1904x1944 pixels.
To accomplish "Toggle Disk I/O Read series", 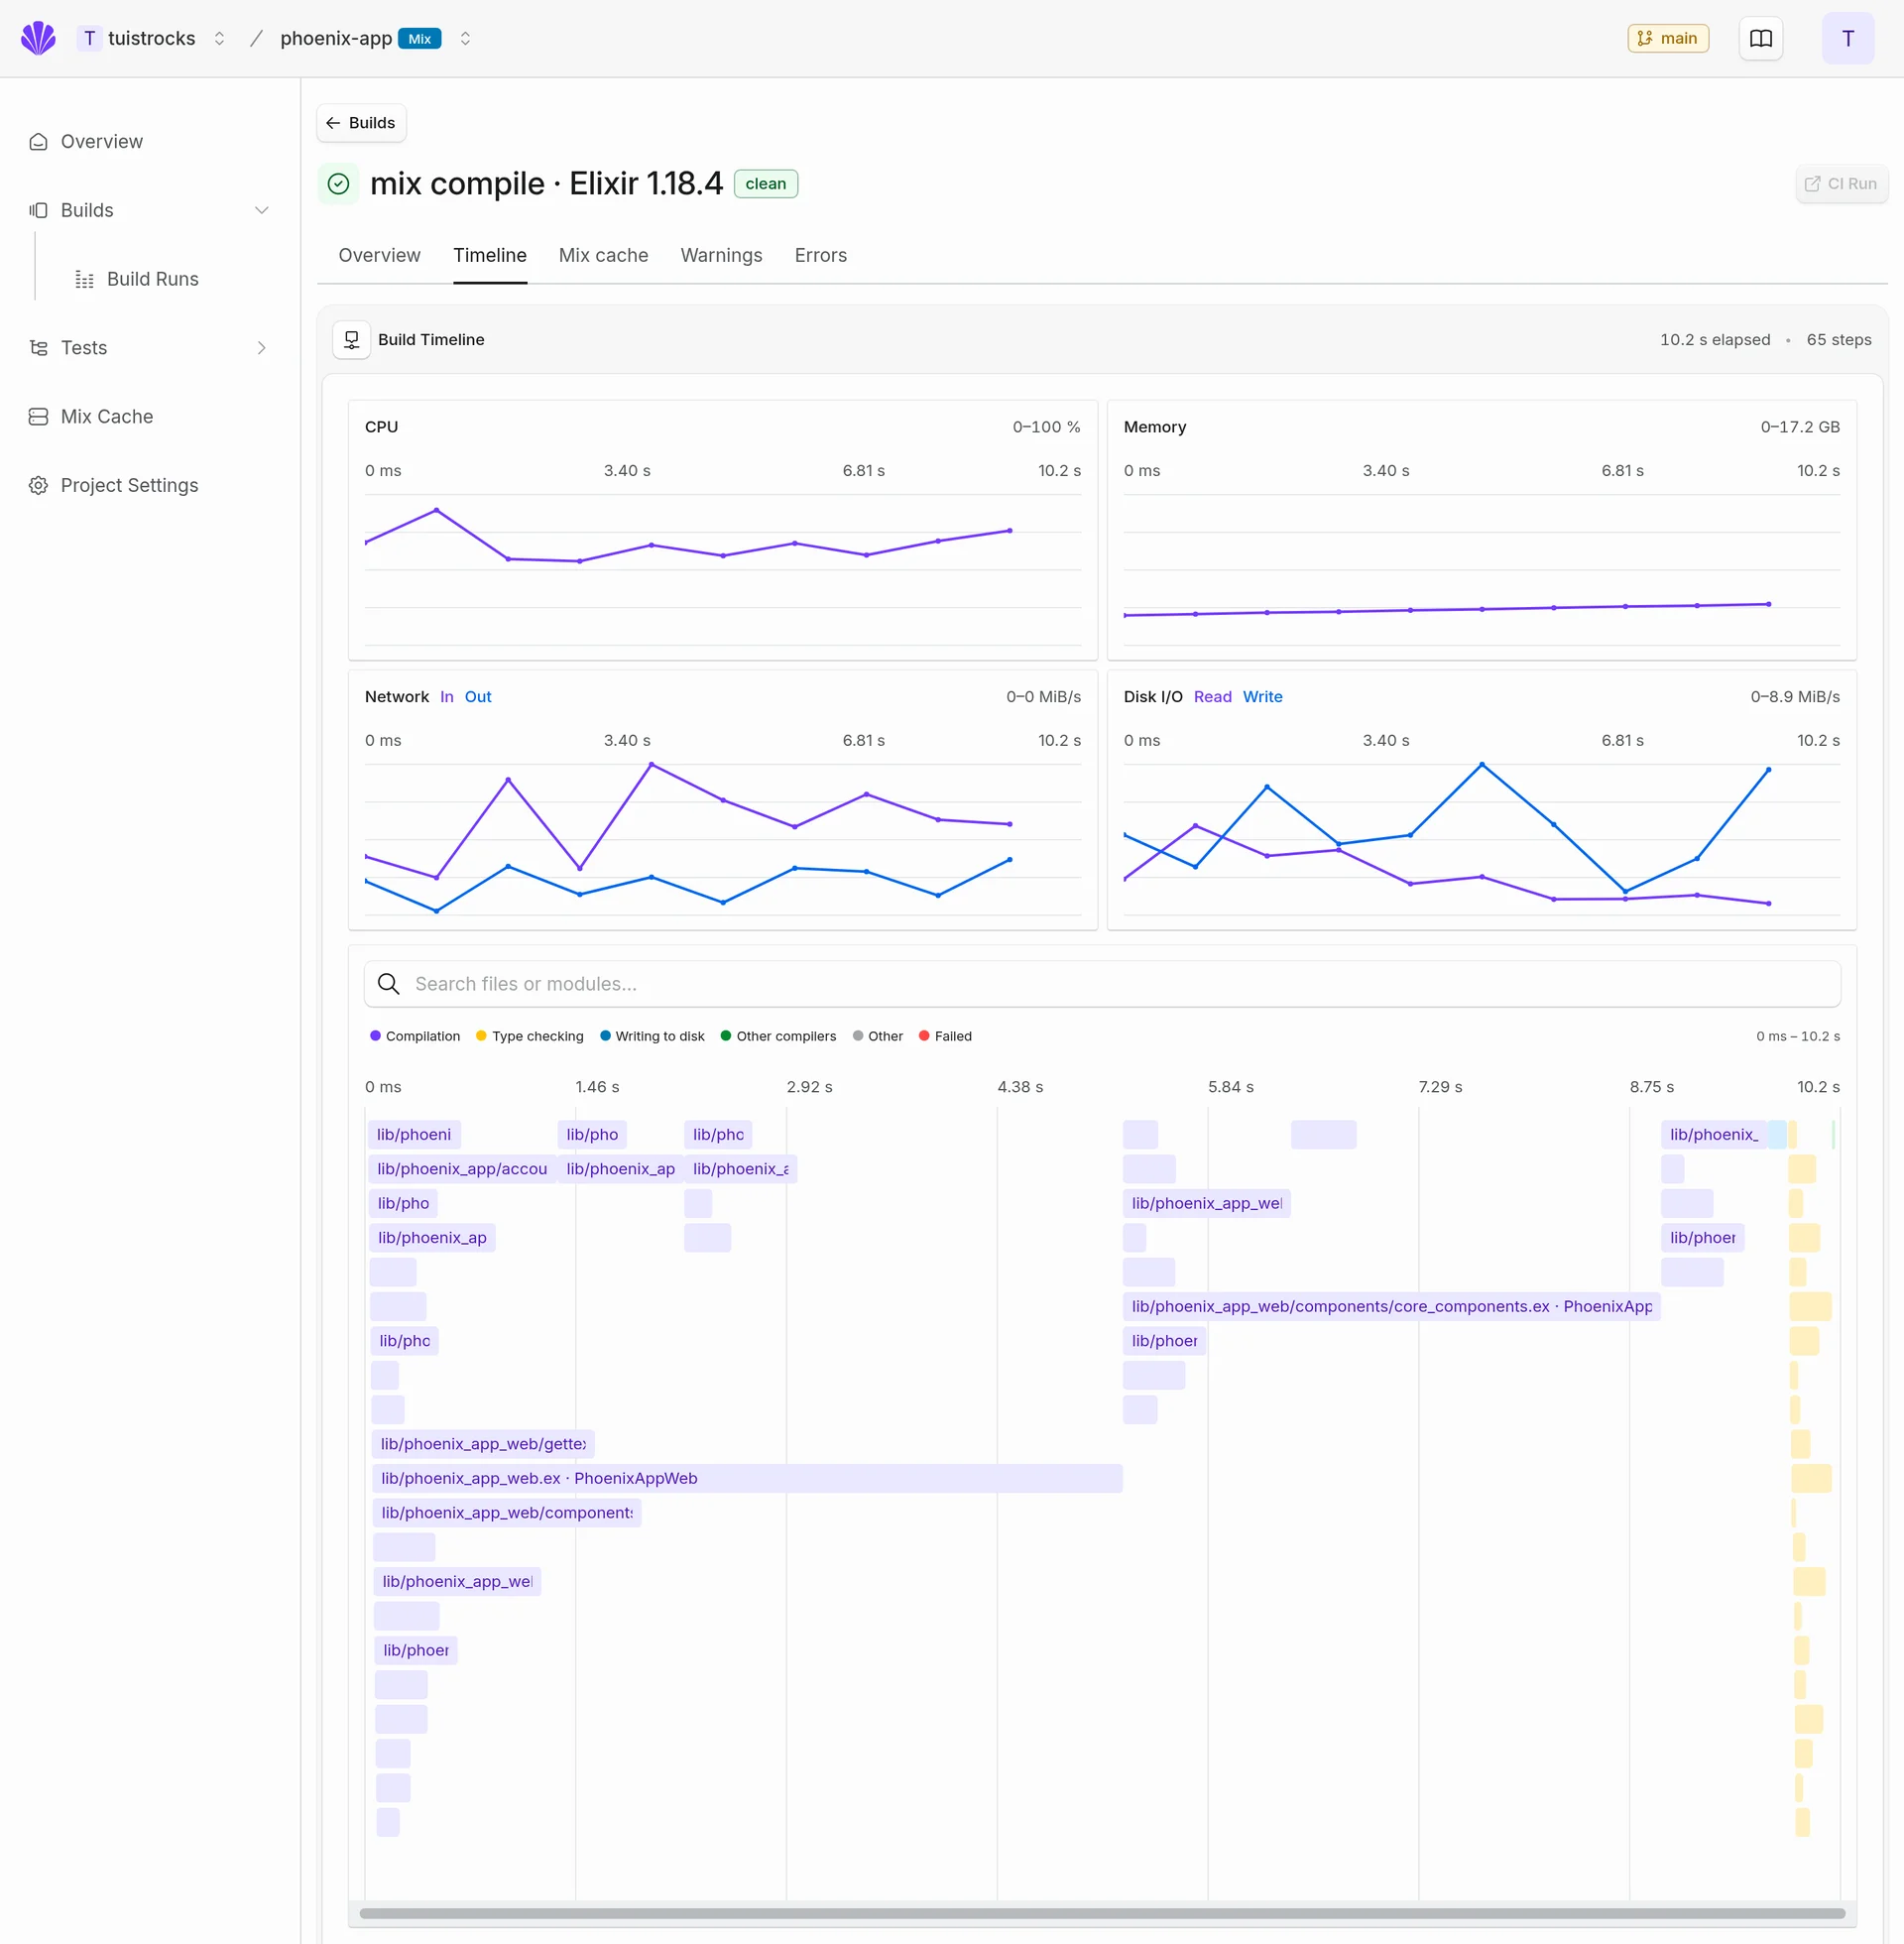I will [x=1212, y=697].
